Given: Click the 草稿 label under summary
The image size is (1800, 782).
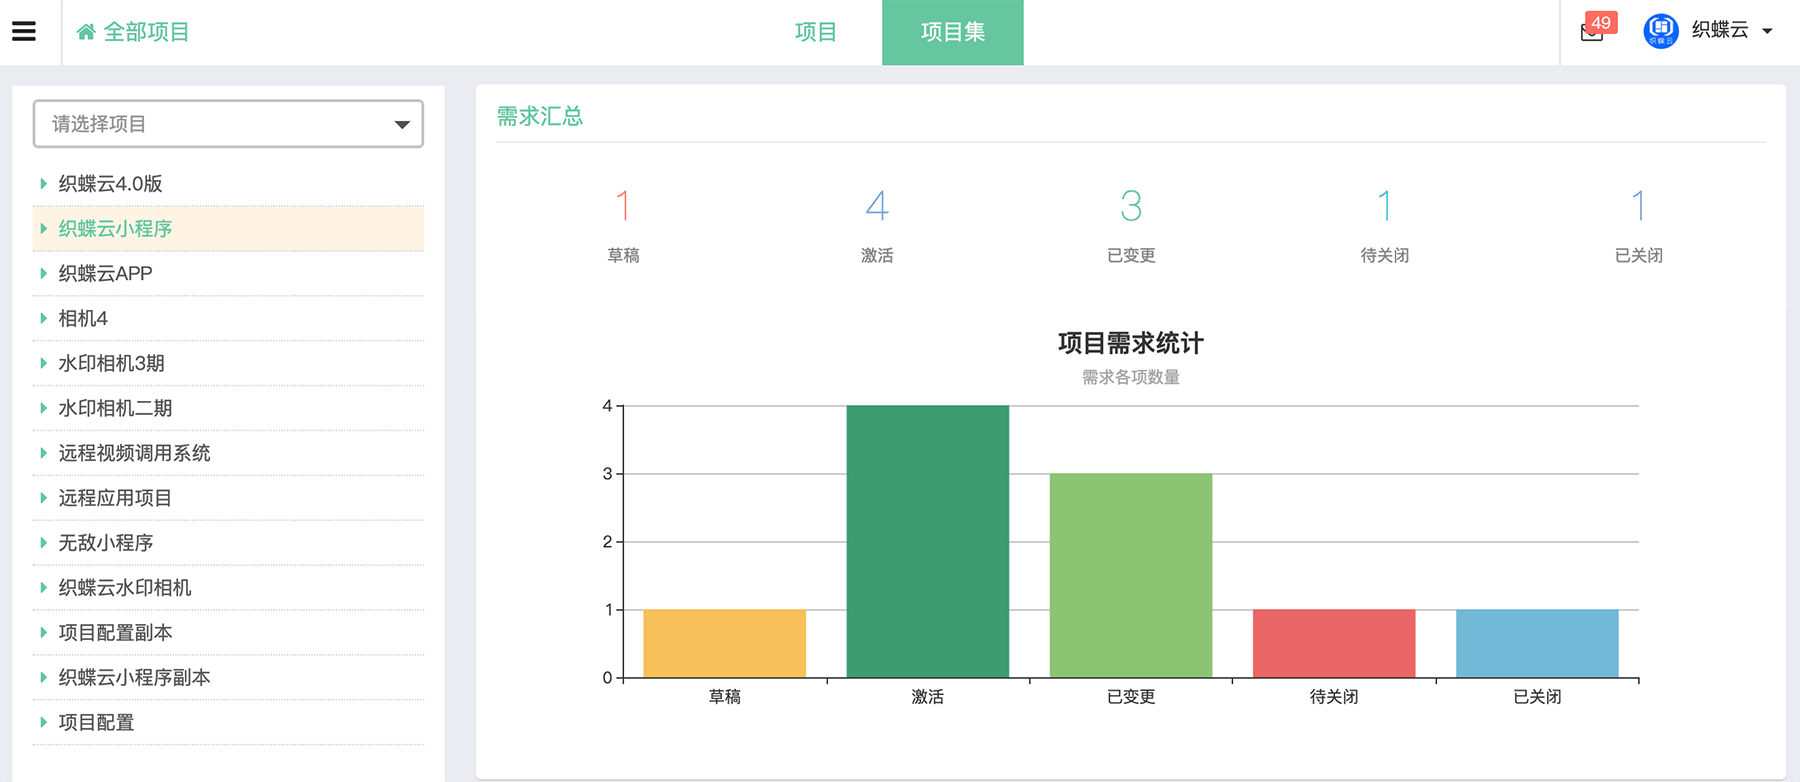Looking at the screenshot, I should [x=623, y=256].
